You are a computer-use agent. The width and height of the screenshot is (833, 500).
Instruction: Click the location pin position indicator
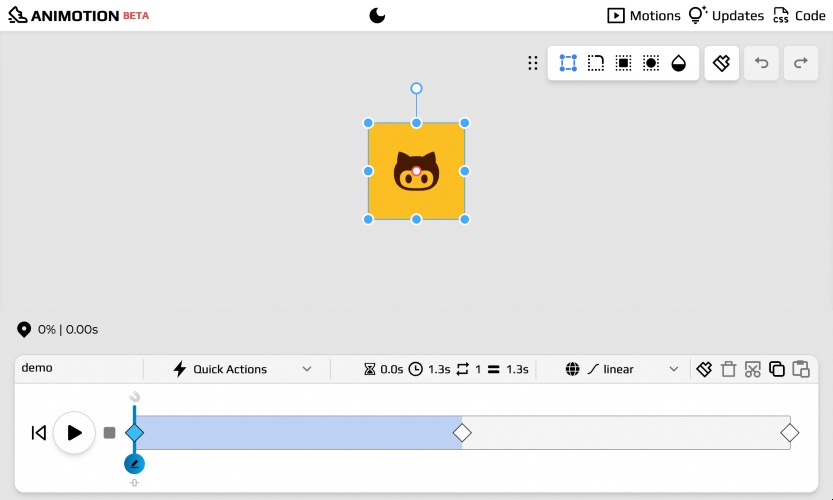24,329
